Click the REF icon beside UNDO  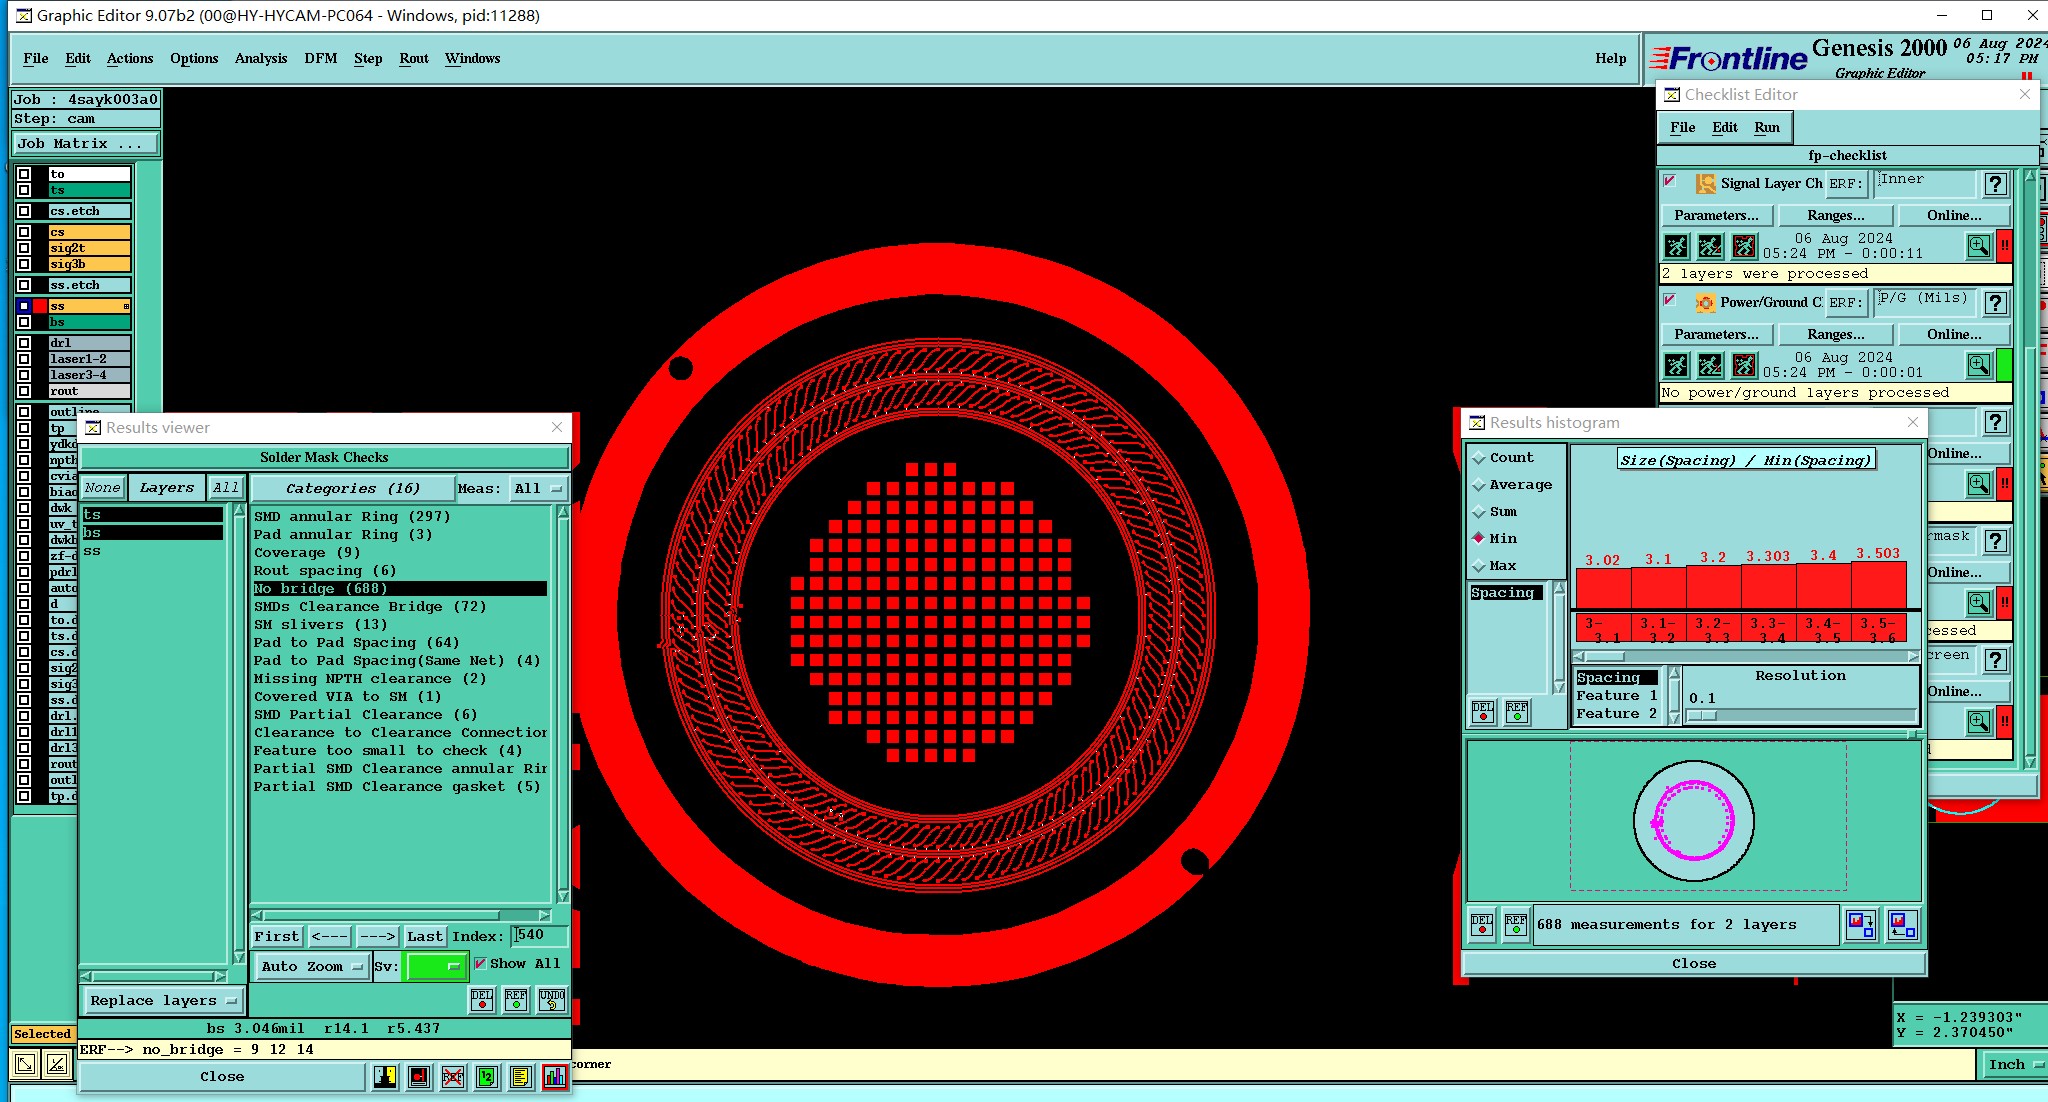(516, 1000)
